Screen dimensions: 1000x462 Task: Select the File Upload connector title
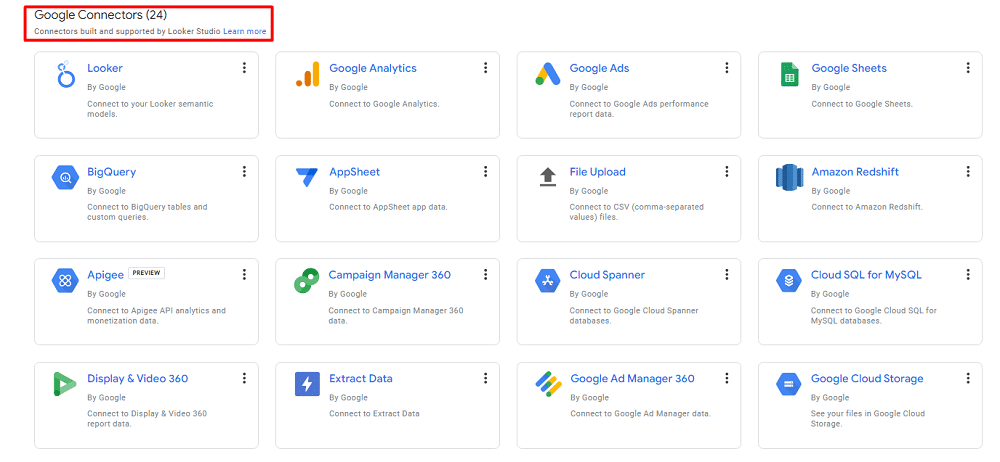598,172
